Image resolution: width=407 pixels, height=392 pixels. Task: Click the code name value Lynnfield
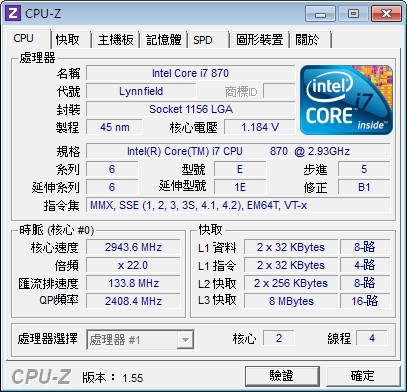tap(141, 91)
